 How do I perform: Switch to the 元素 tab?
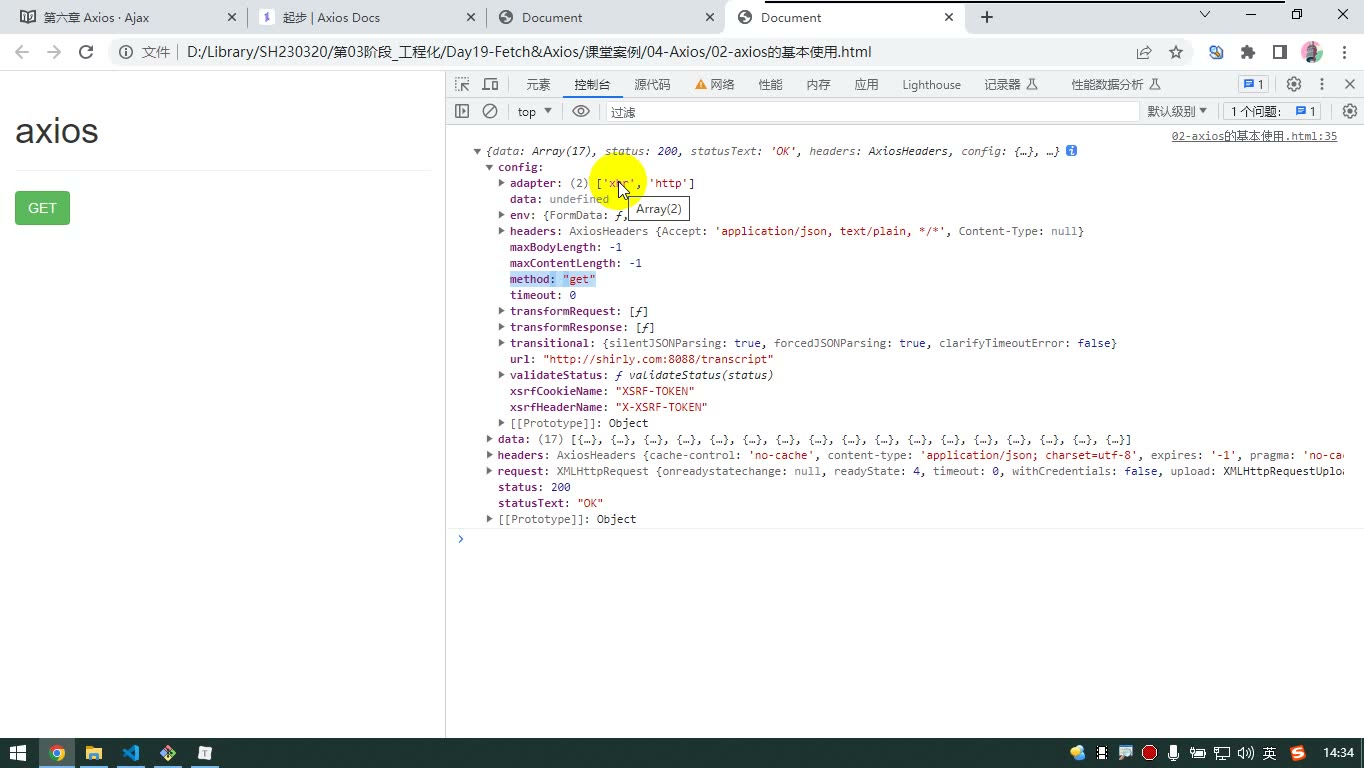pos(538,85)
